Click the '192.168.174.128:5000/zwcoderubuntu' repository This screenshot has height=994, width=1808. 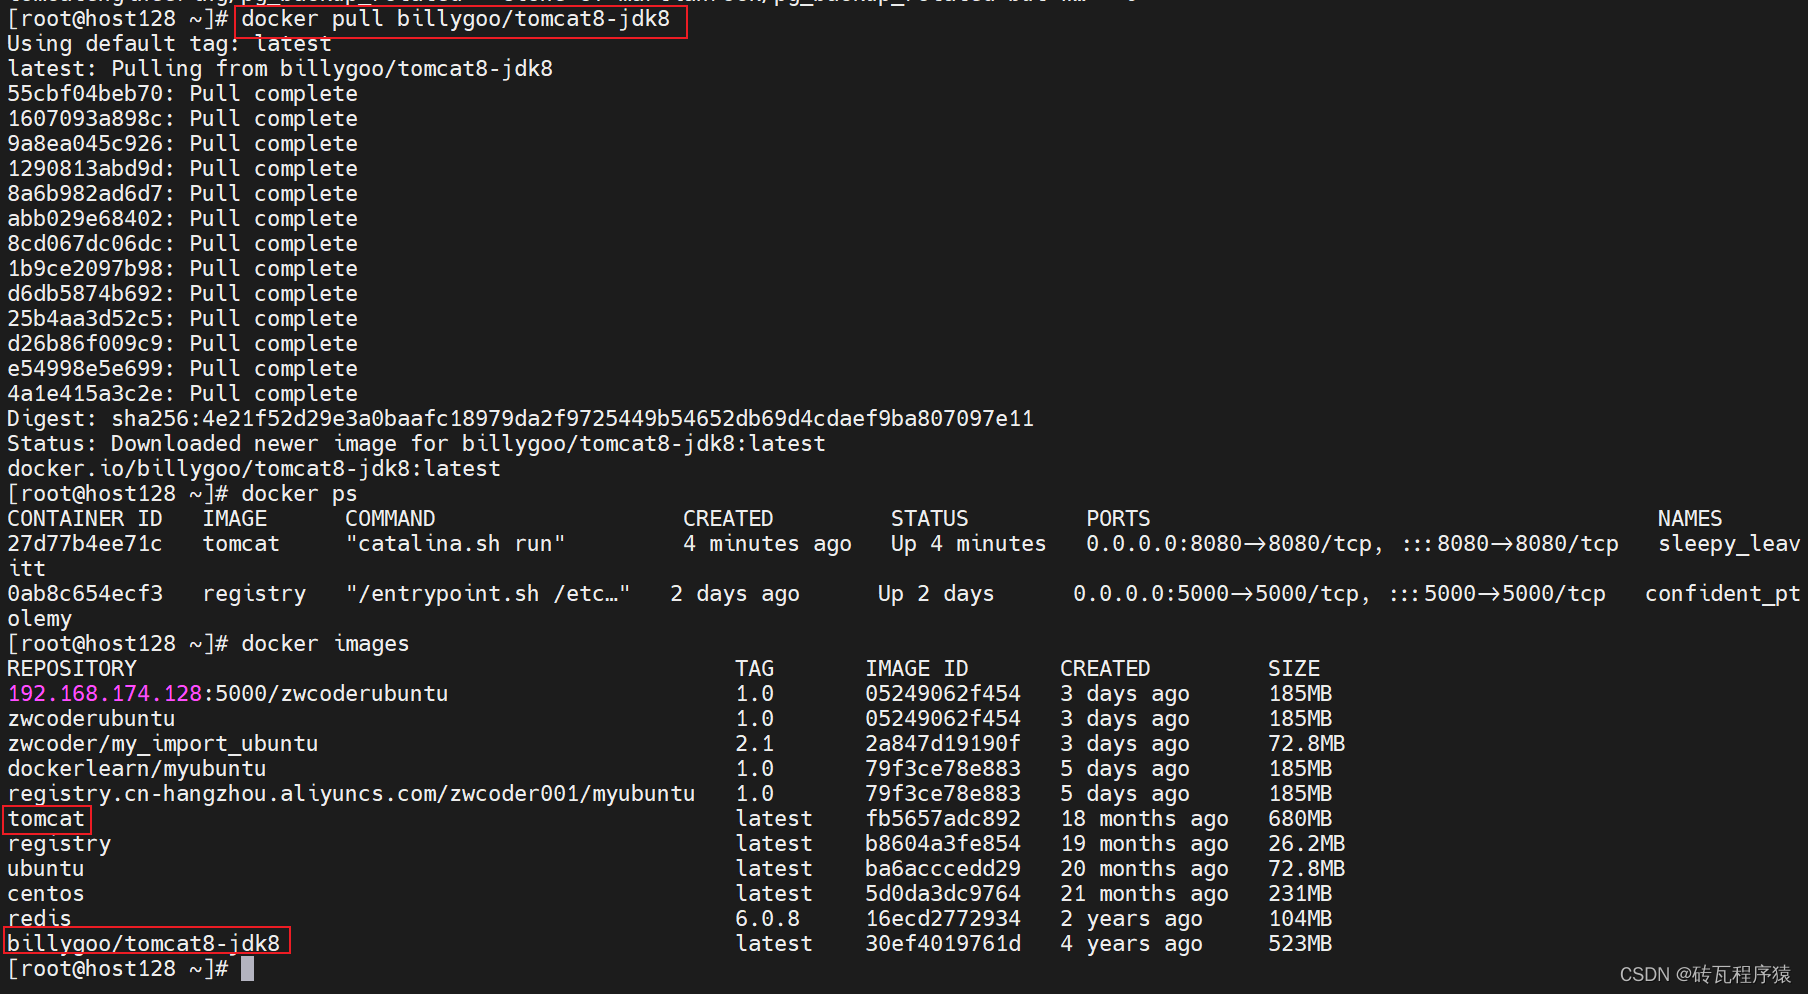pyautogui.click(x=228, y=694)
